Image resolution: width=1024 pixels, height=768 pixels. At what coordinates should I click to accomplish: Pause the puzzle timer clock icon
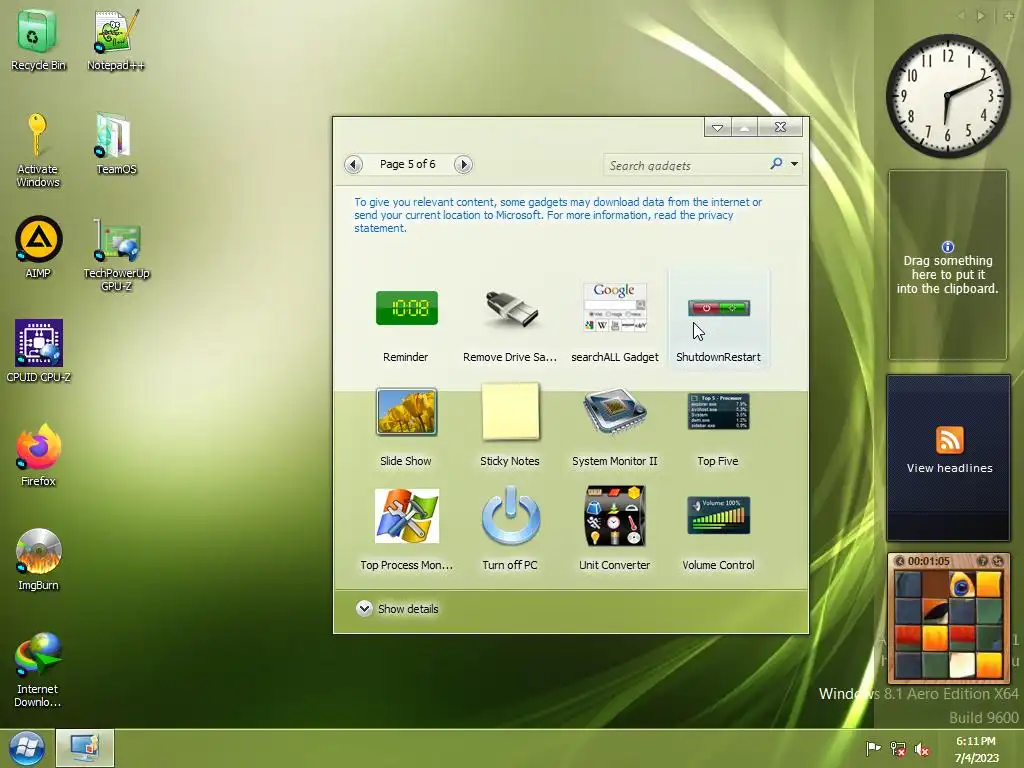(x=899, y=561)
